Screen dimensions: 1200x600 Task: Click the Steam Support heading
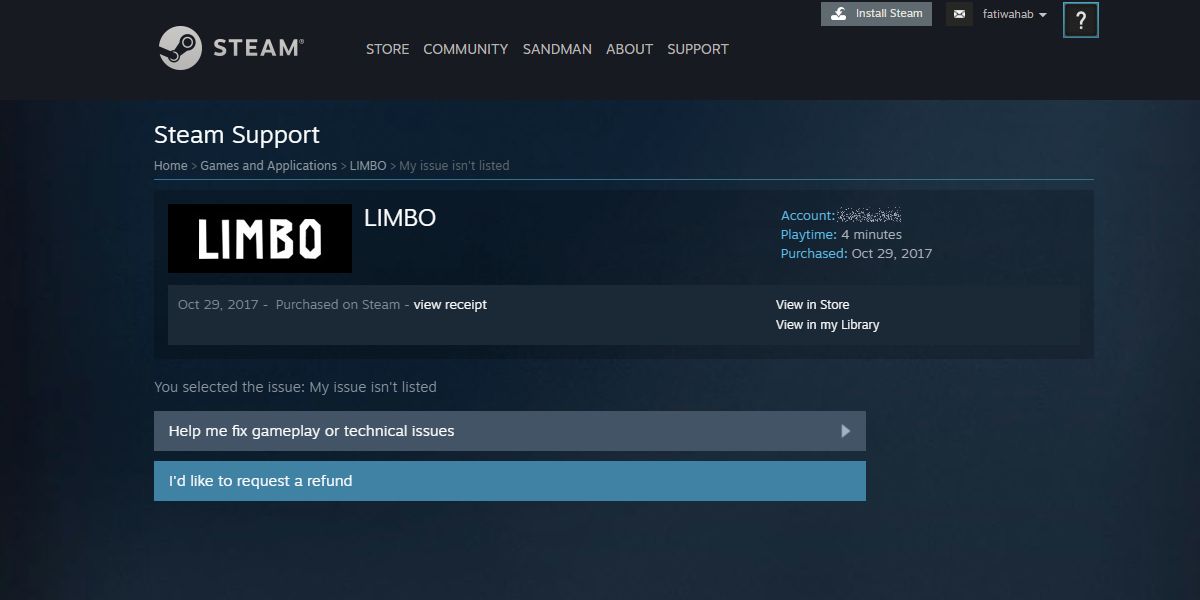click(x=237, y=135)
